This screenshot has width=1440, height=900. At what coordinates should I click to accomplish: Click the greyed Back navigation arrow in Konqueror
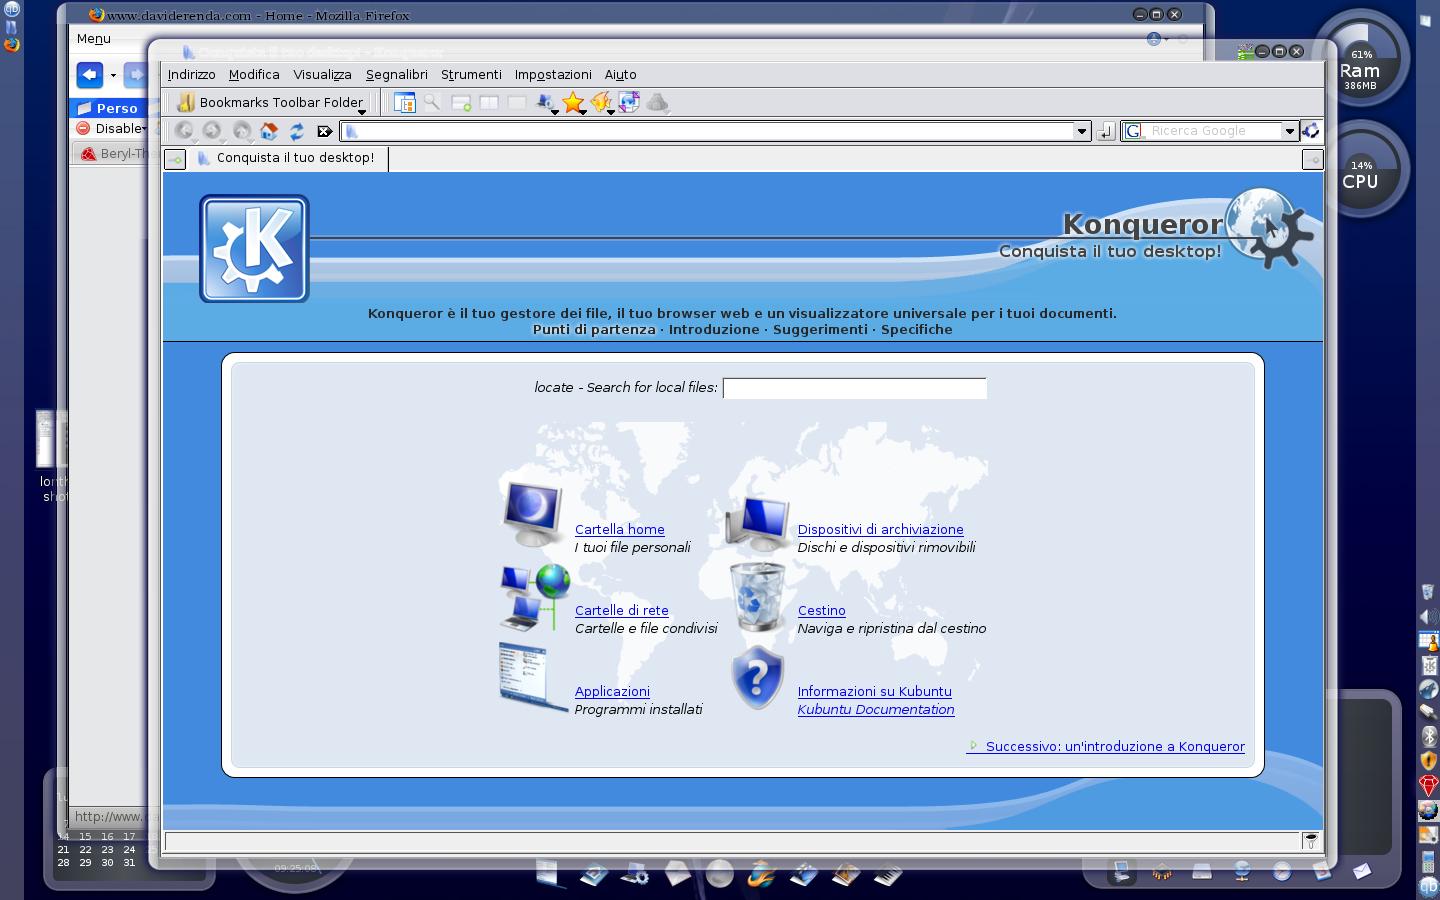(x=184, y=131)
